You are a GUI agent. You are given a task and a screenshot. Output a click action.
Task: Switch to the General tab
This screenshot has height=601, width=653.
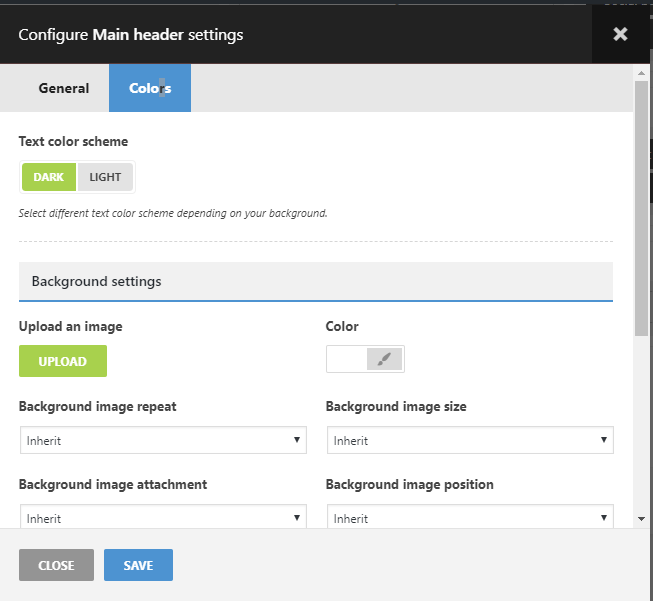(x=64, y=88)
